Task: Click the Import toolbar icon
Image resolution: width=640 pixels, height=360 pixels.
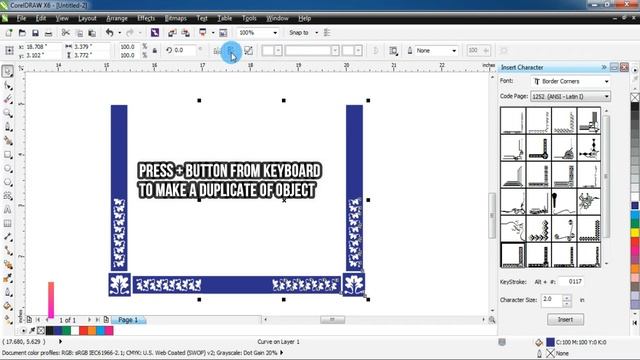Action: tap(172, 33)
